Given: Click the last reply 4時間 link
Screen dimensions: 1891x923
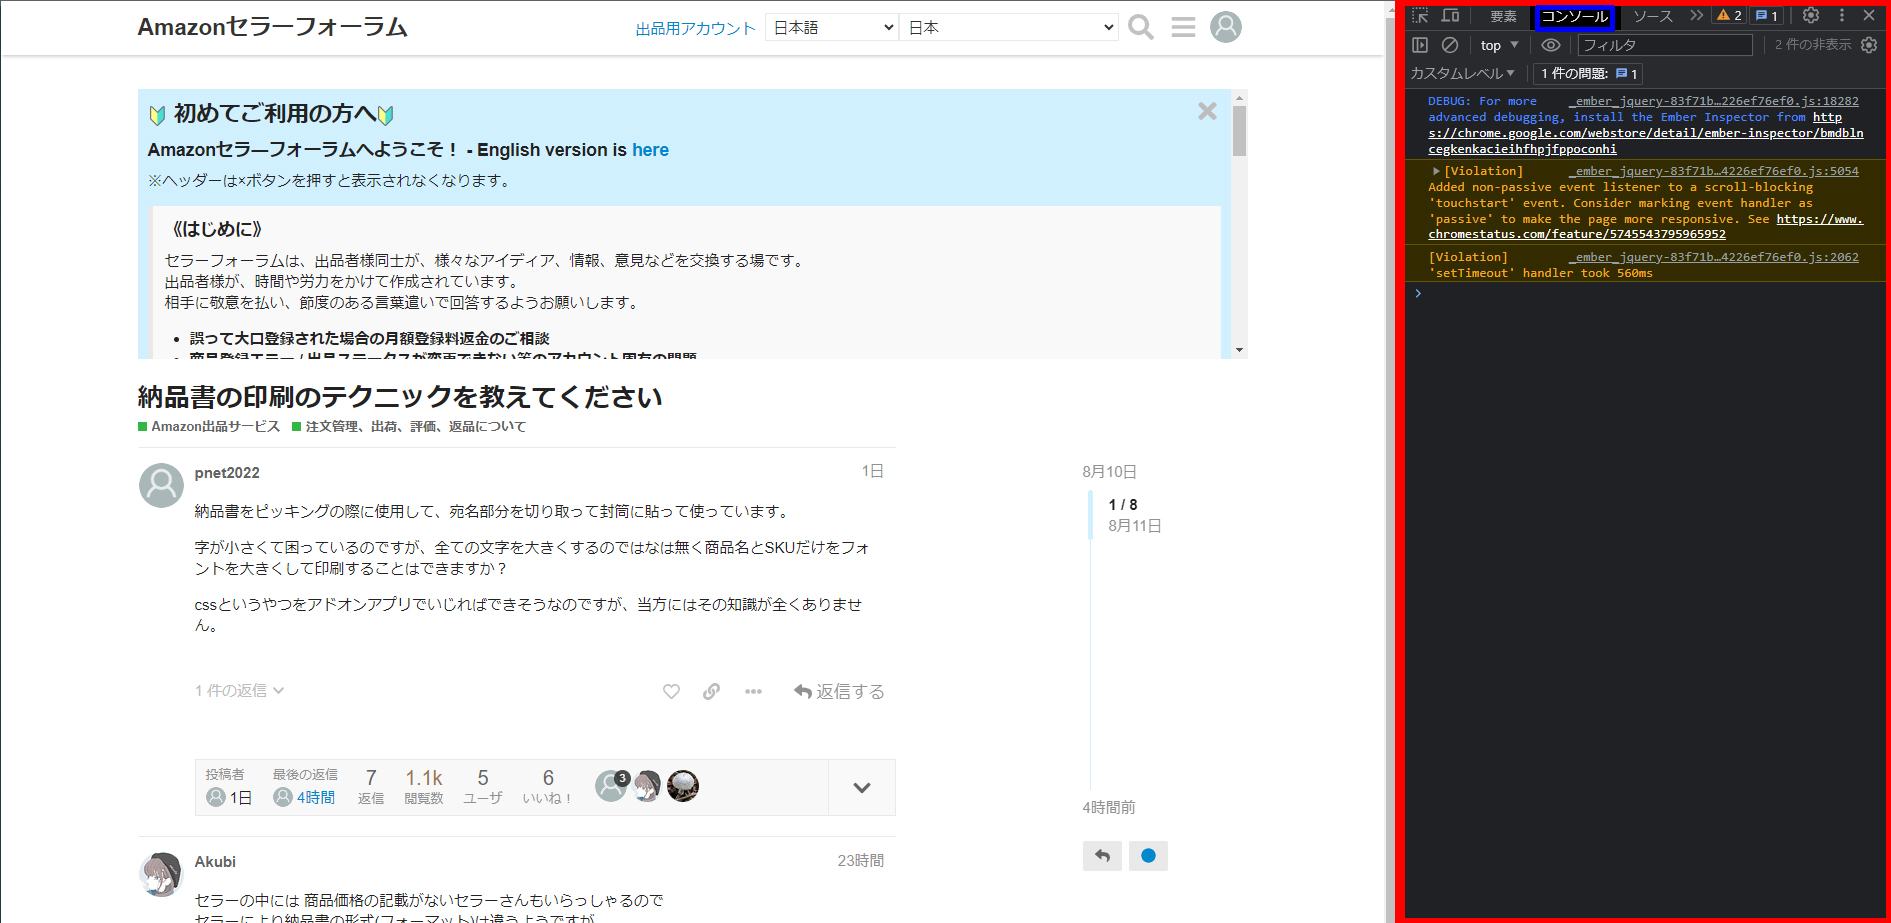Looking at the screenshot, I should pyautogui.click(x=305, y=797).
